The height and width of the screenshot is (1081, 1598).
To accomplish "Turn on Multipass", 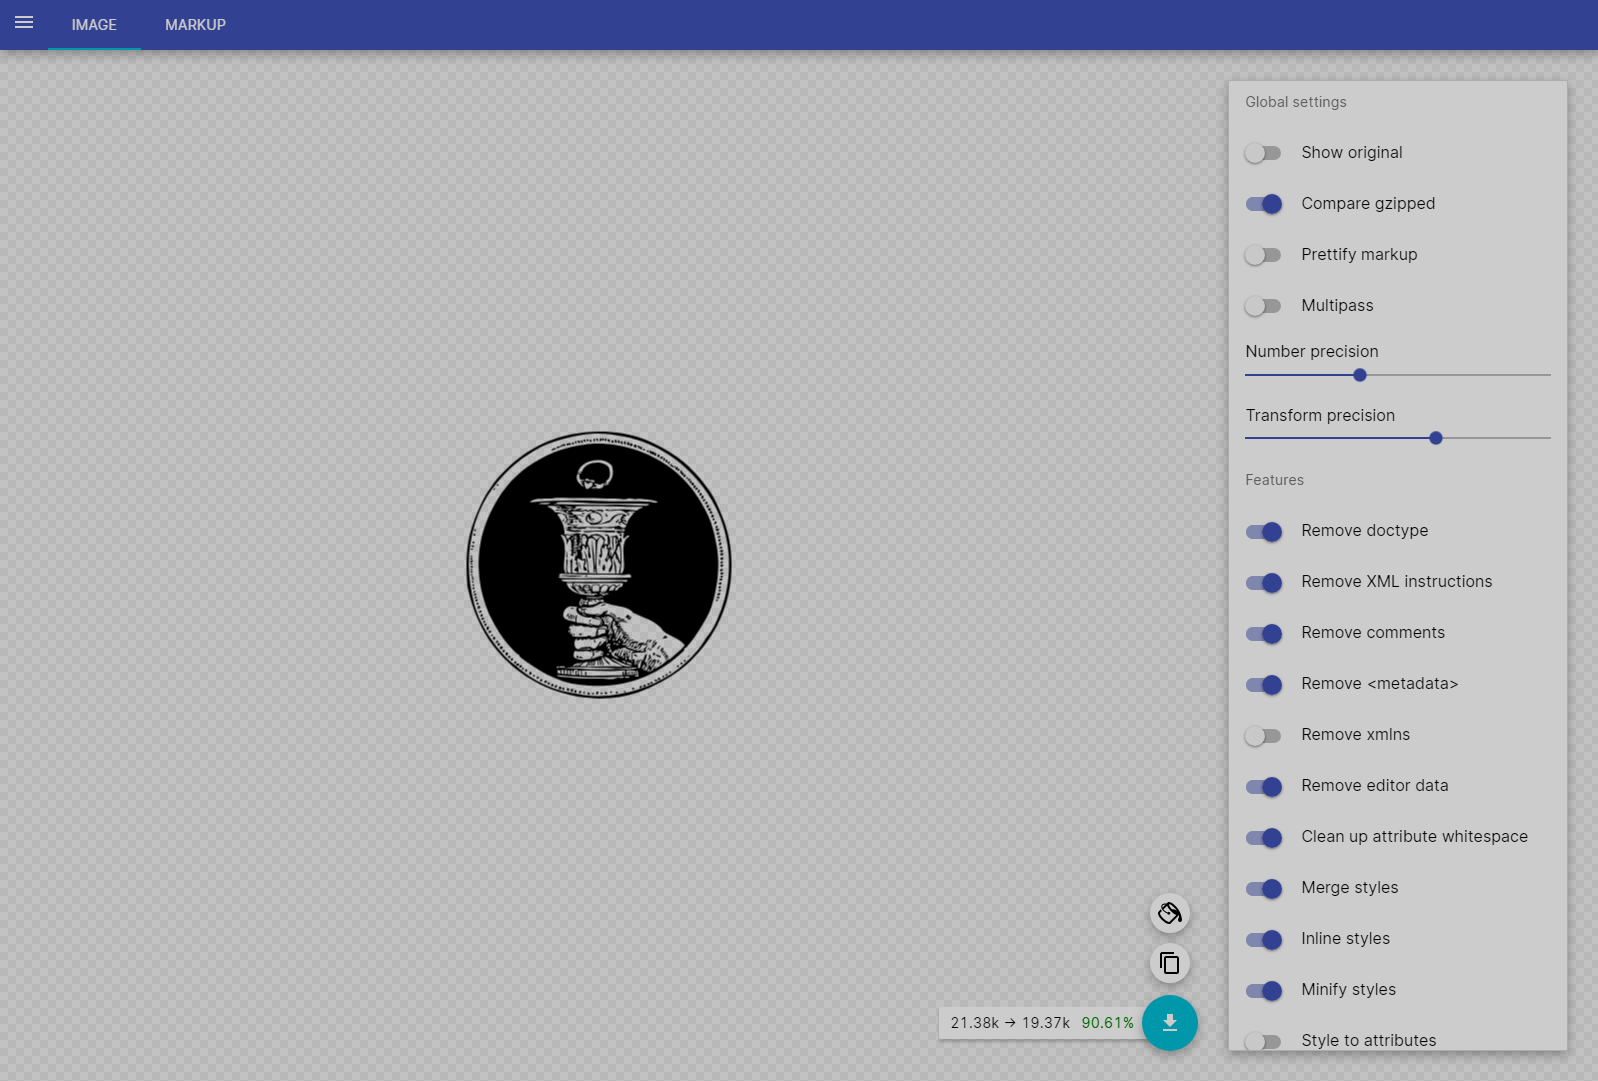I will (x=1263, y=306).
